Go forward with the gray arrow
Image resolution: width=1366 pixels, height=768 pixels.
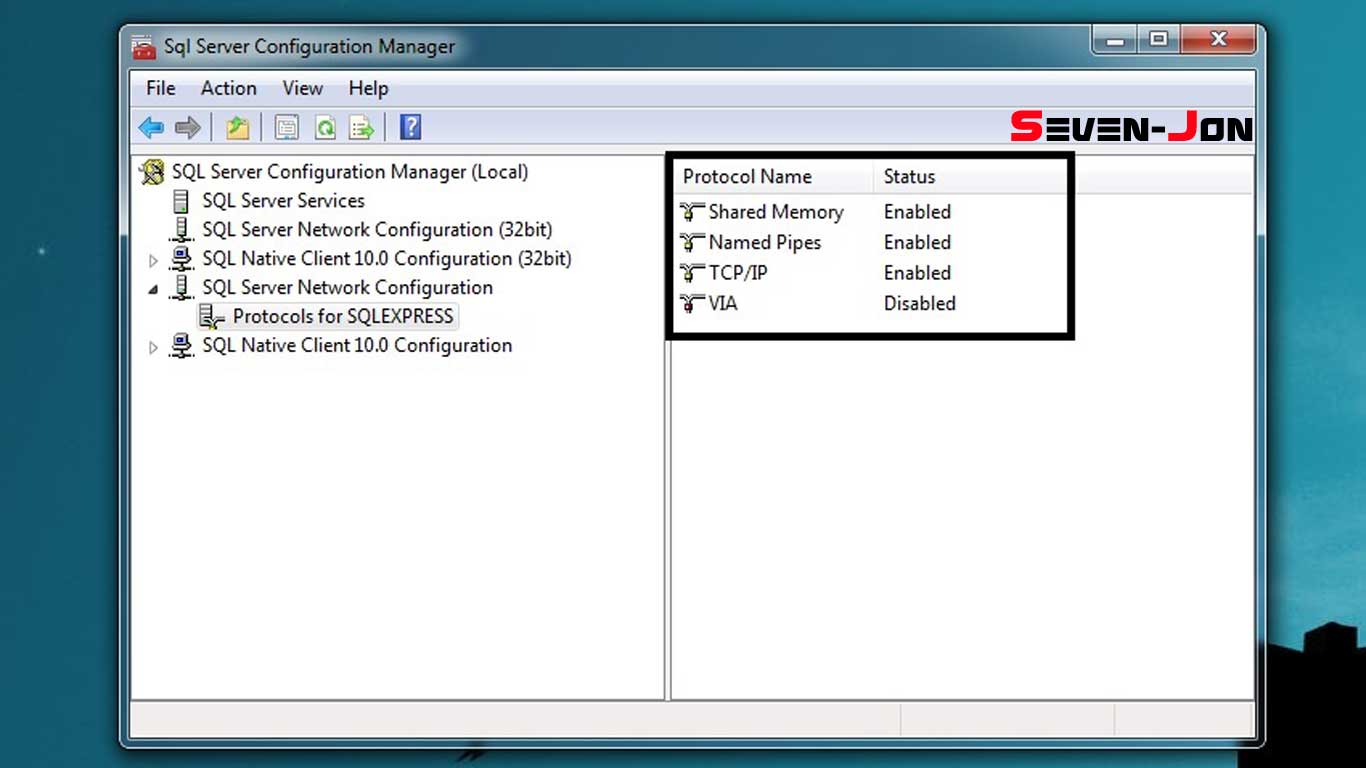188,127
